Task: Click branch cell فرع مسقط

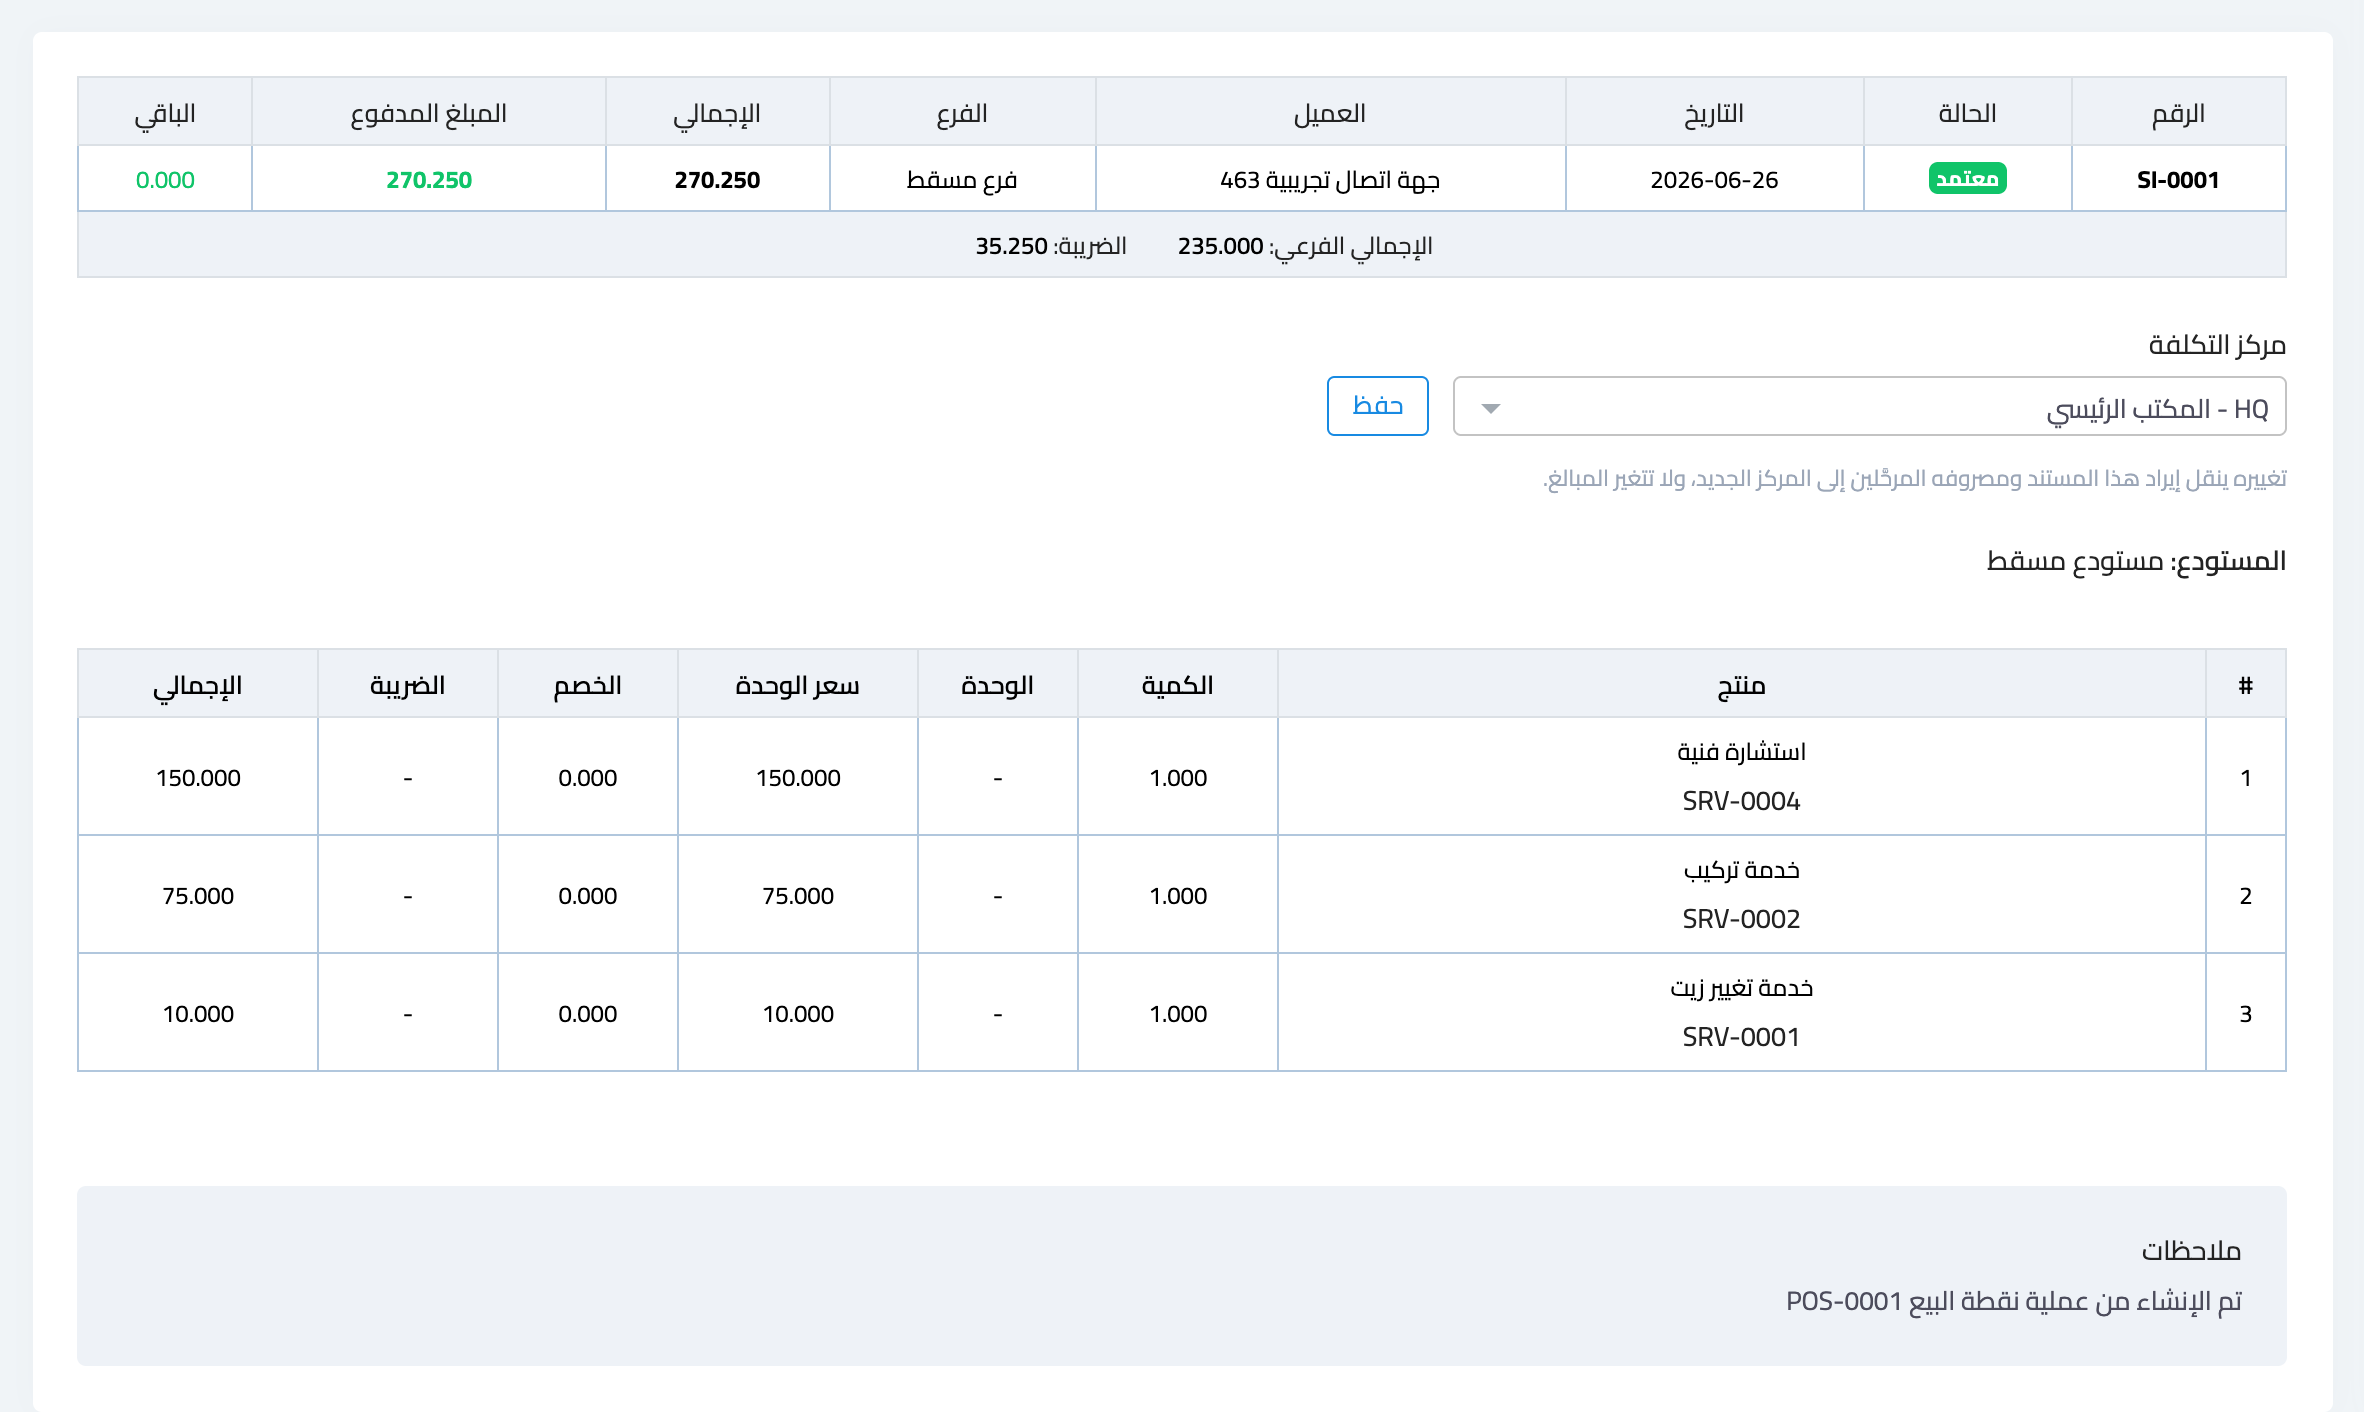Action: [x=962, y=180]
